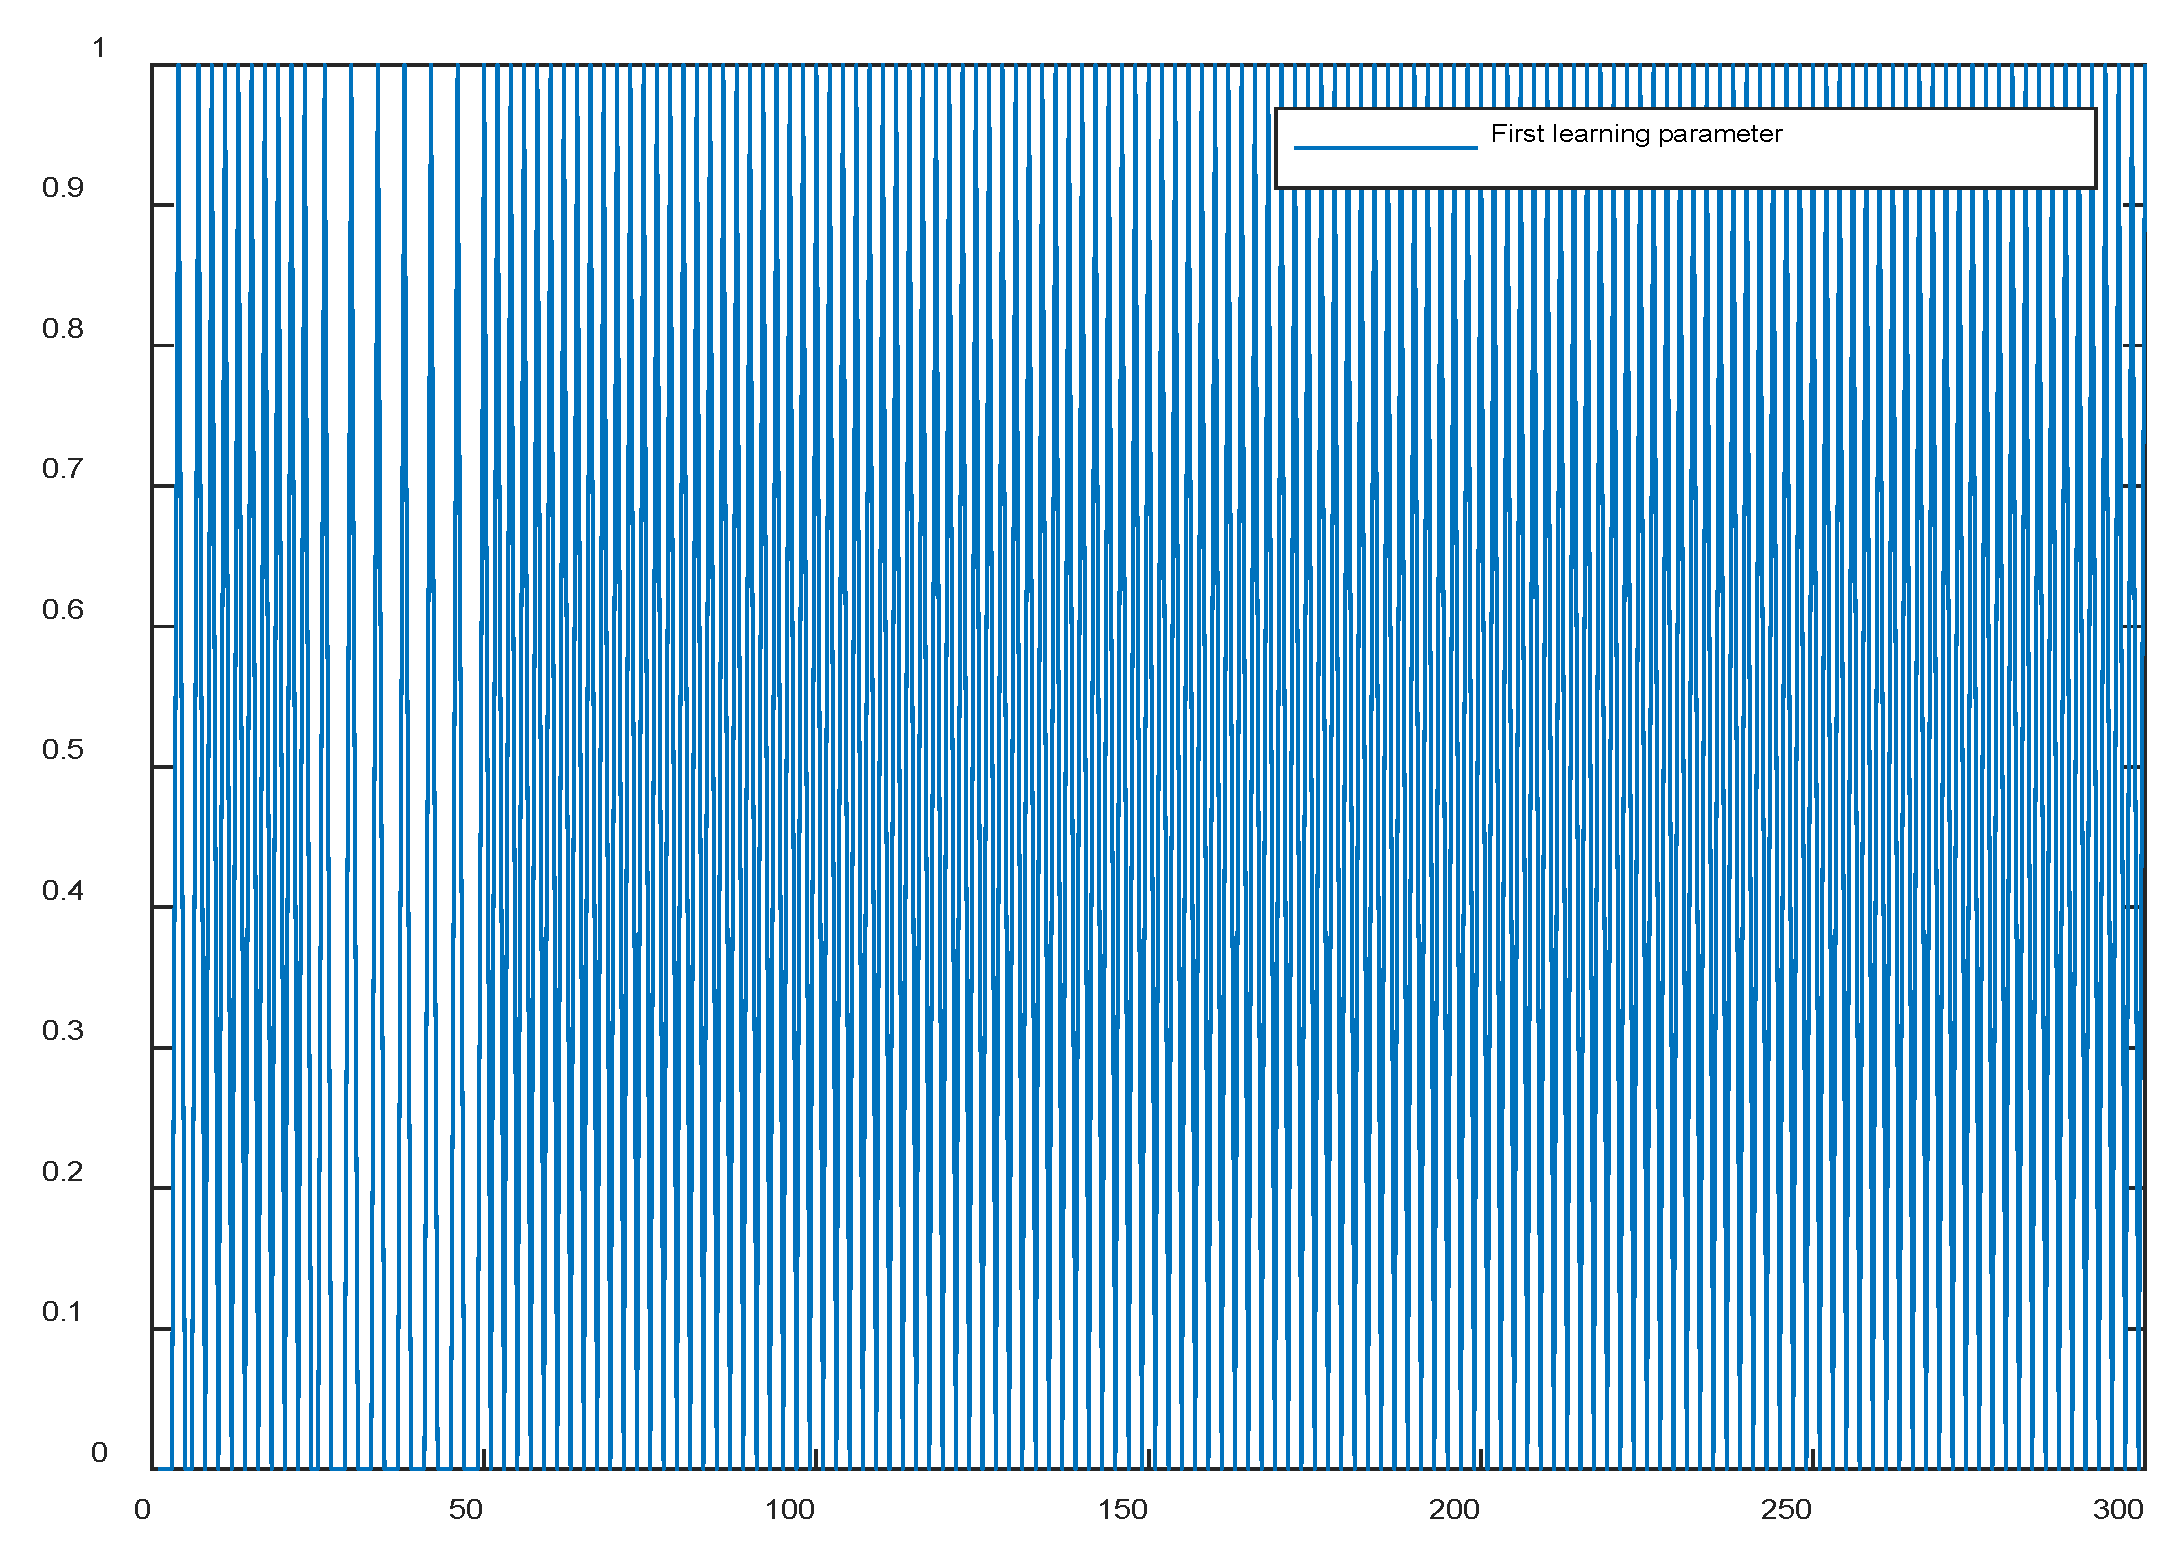Click the x-axis label 150
Image resolution: width=2169 pixels, height=1544 pixels.
coord(1122,1510)
